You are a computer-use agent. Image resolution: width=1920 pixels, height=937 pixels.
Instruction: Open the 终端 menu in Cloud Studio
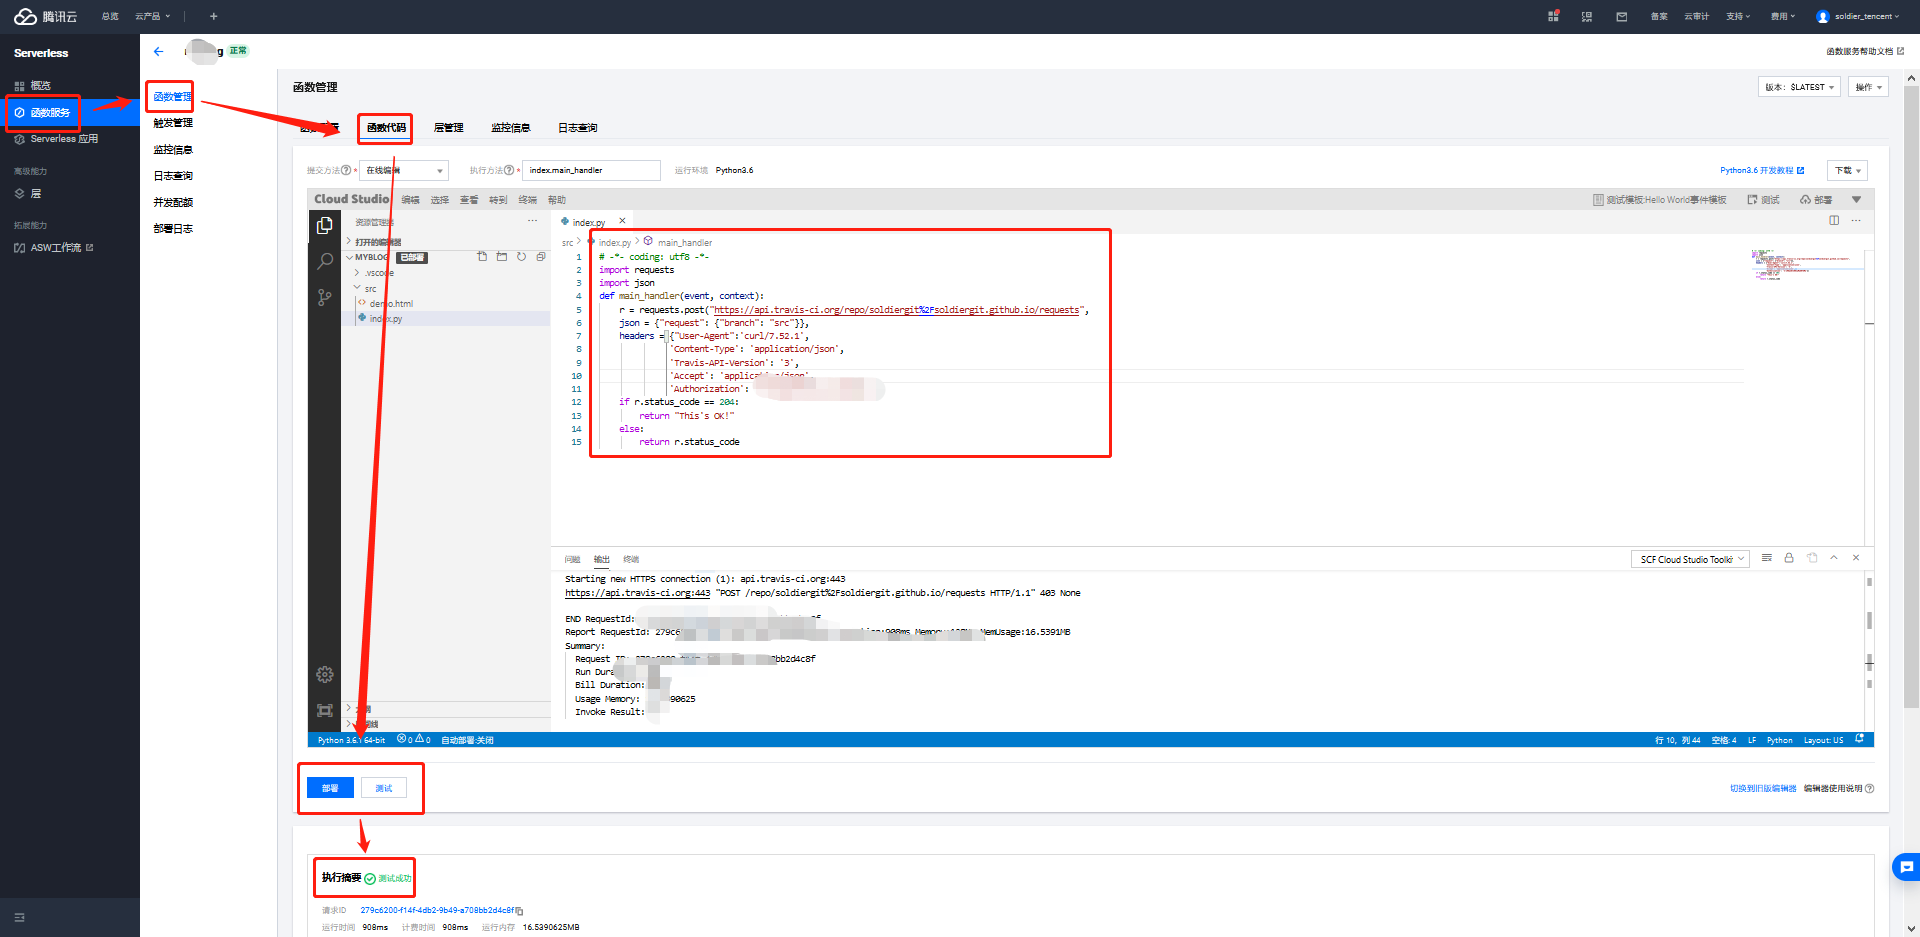[x=527, y=200]
